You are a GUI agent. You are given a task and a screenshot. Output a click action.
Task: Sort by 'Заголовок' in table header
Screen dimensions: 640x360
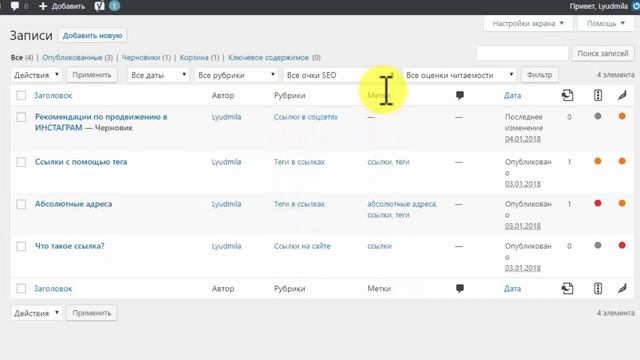pyautogui.click(x=53, y=95)
